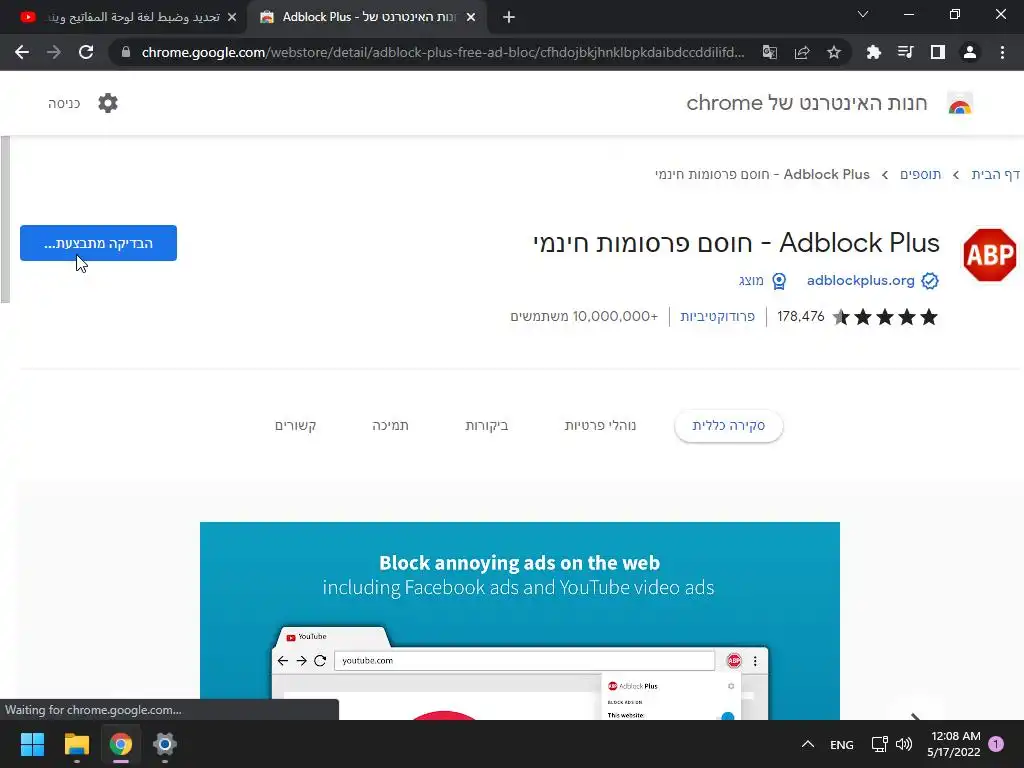Click the share page icon
1024x768 pixels.
[x=802, y=52]
